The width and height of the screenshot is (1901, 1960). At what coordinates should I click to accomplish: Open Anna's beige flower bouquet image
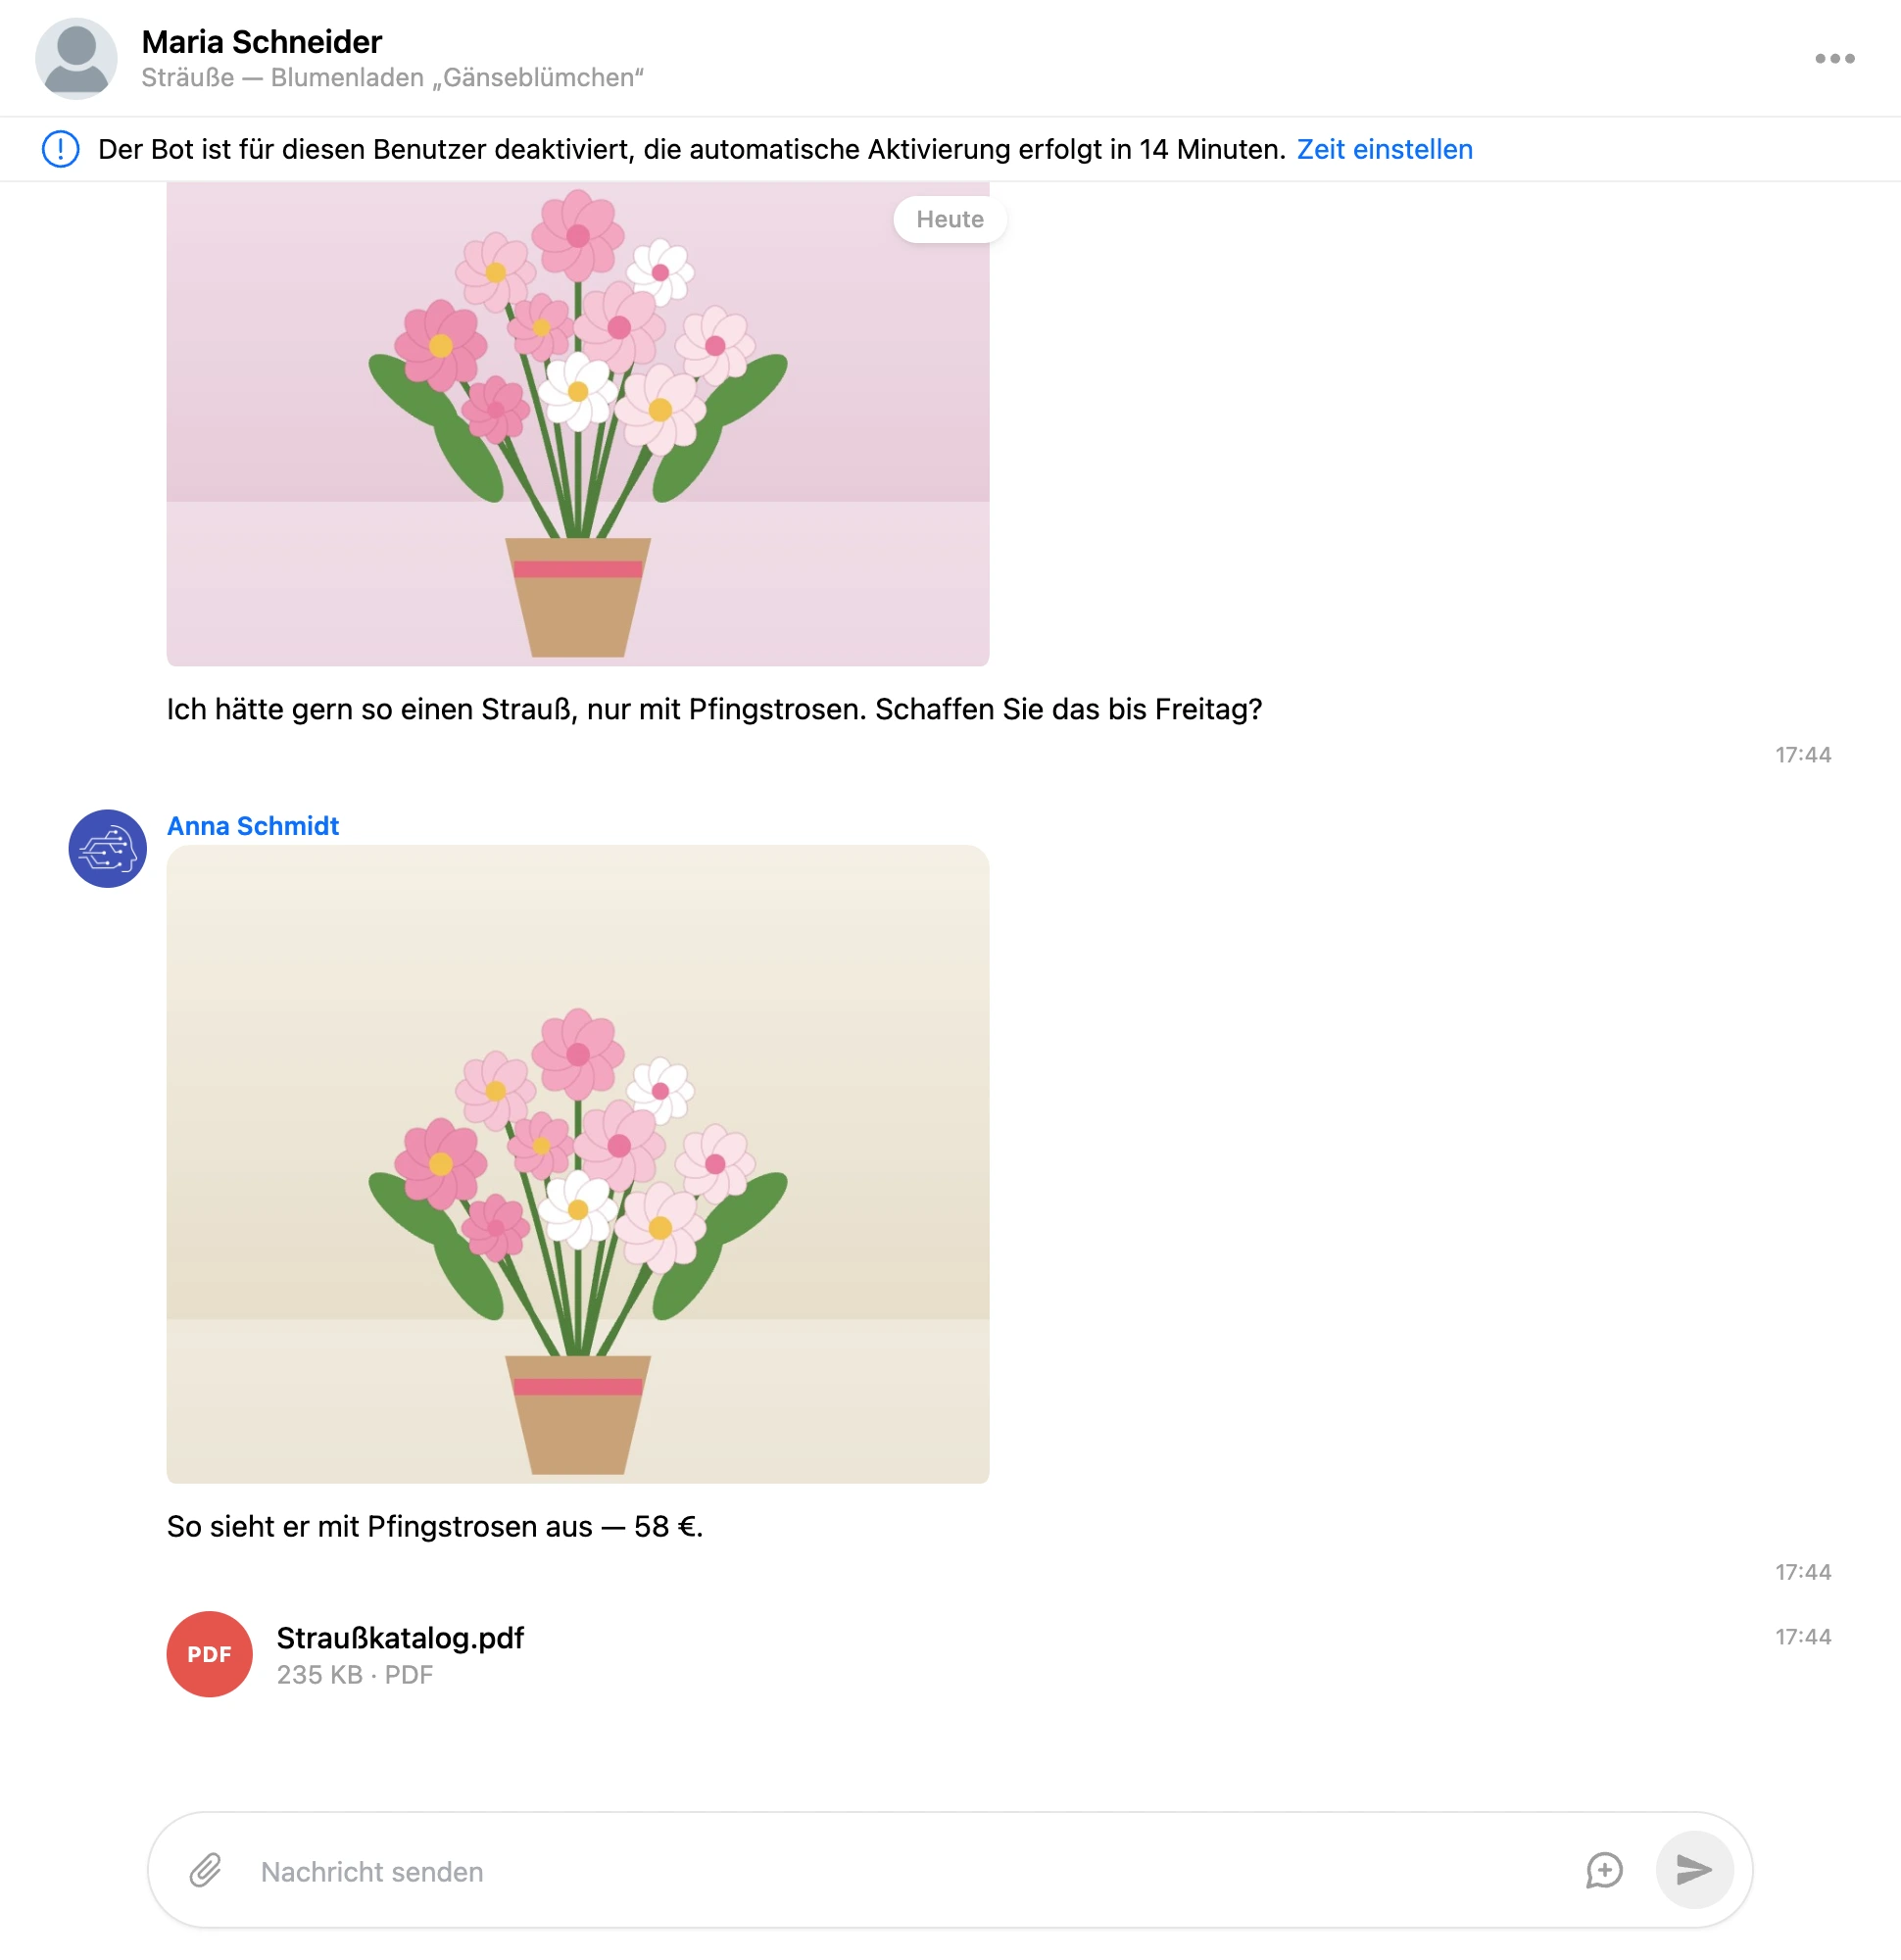(578, 1164)
